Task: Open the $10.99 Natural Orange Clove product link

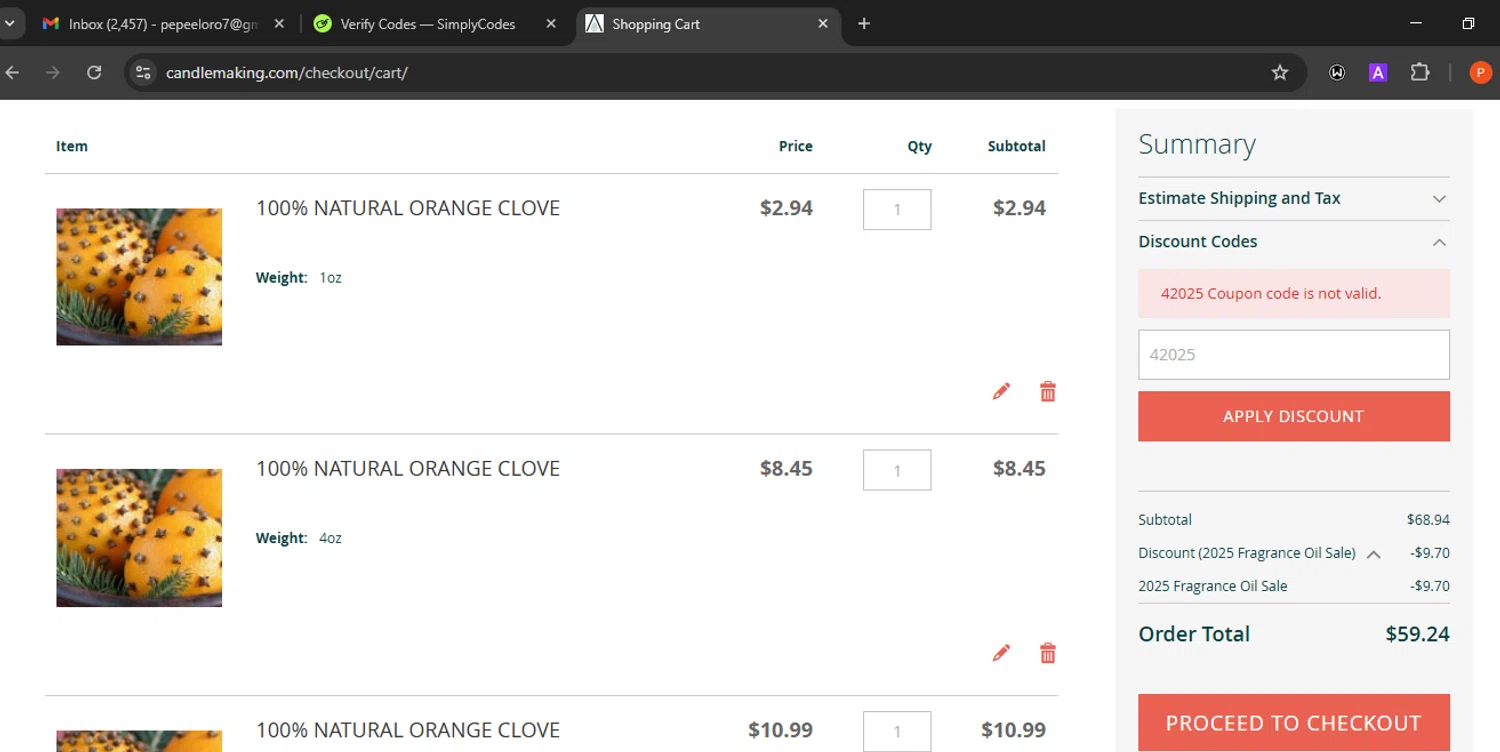Action: coord(408,730)
